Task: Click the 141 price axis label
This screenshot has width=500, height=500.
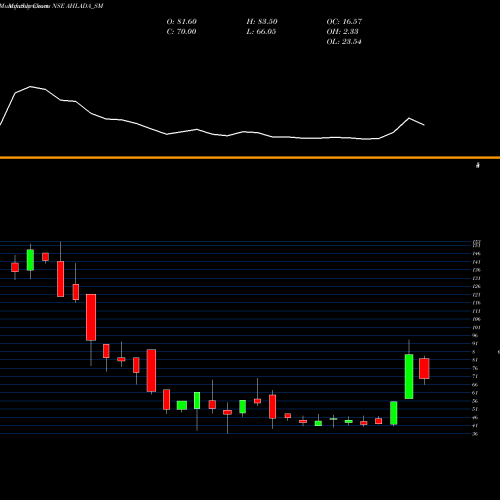Action: point(476,262)
